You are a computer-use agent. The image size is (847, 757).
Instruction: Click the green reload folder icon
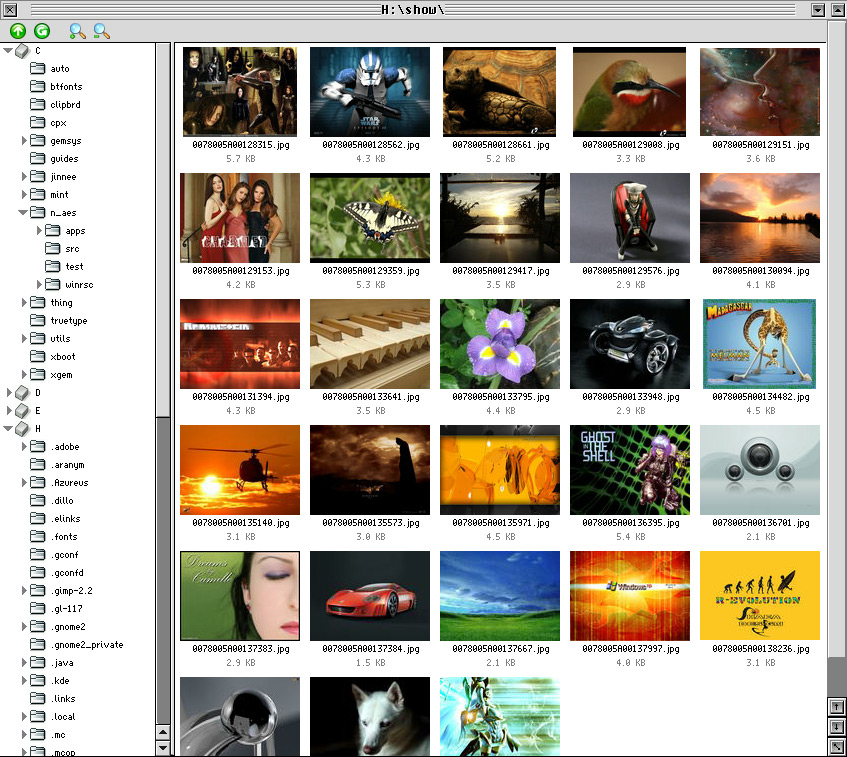pos(41,31)
